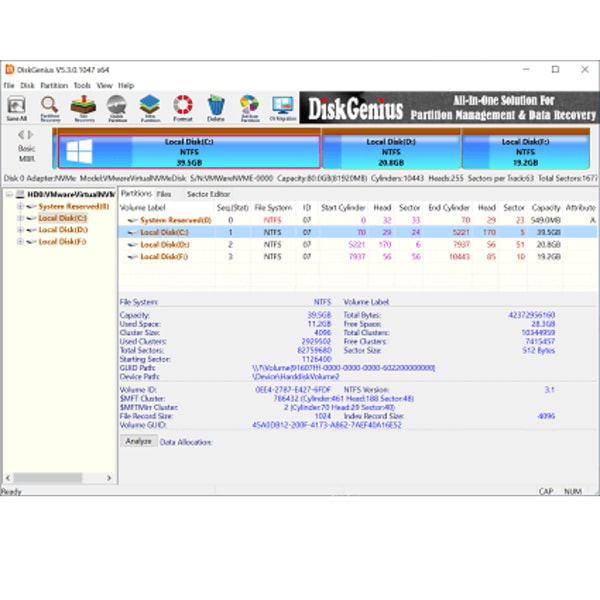Start the Quick Partition tool

pos(117,108)
